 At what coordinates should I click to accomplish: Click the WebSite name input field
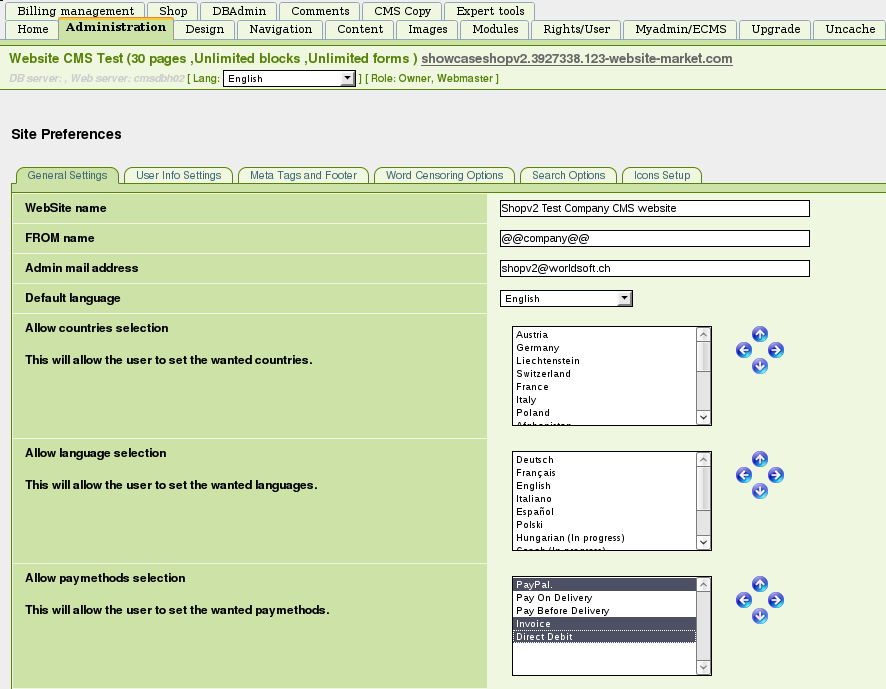(654, 208)
